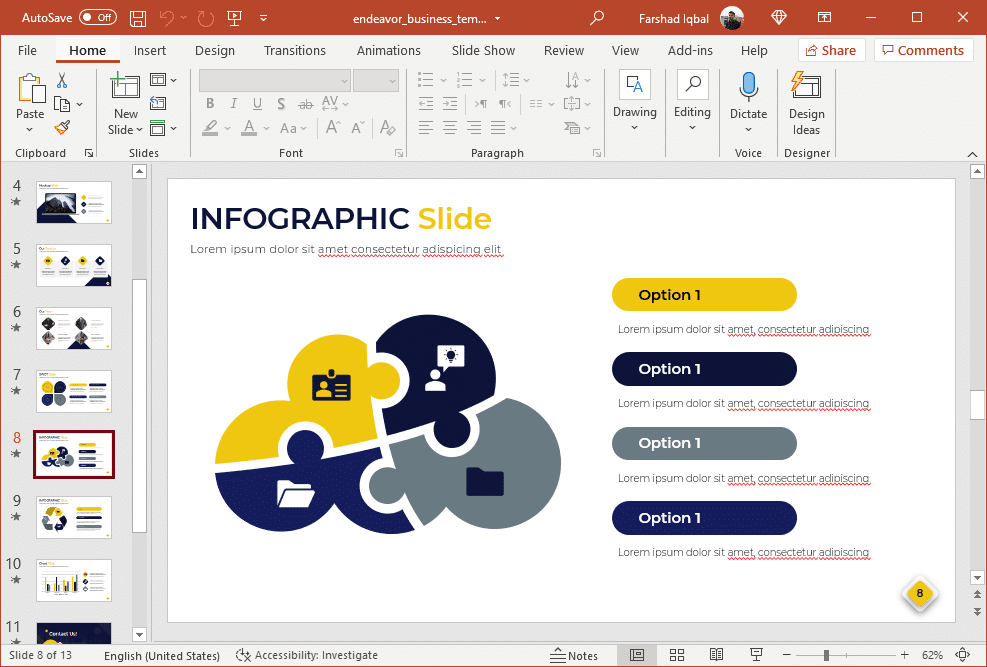Go to next slide arrow

[x=977, y=611]
